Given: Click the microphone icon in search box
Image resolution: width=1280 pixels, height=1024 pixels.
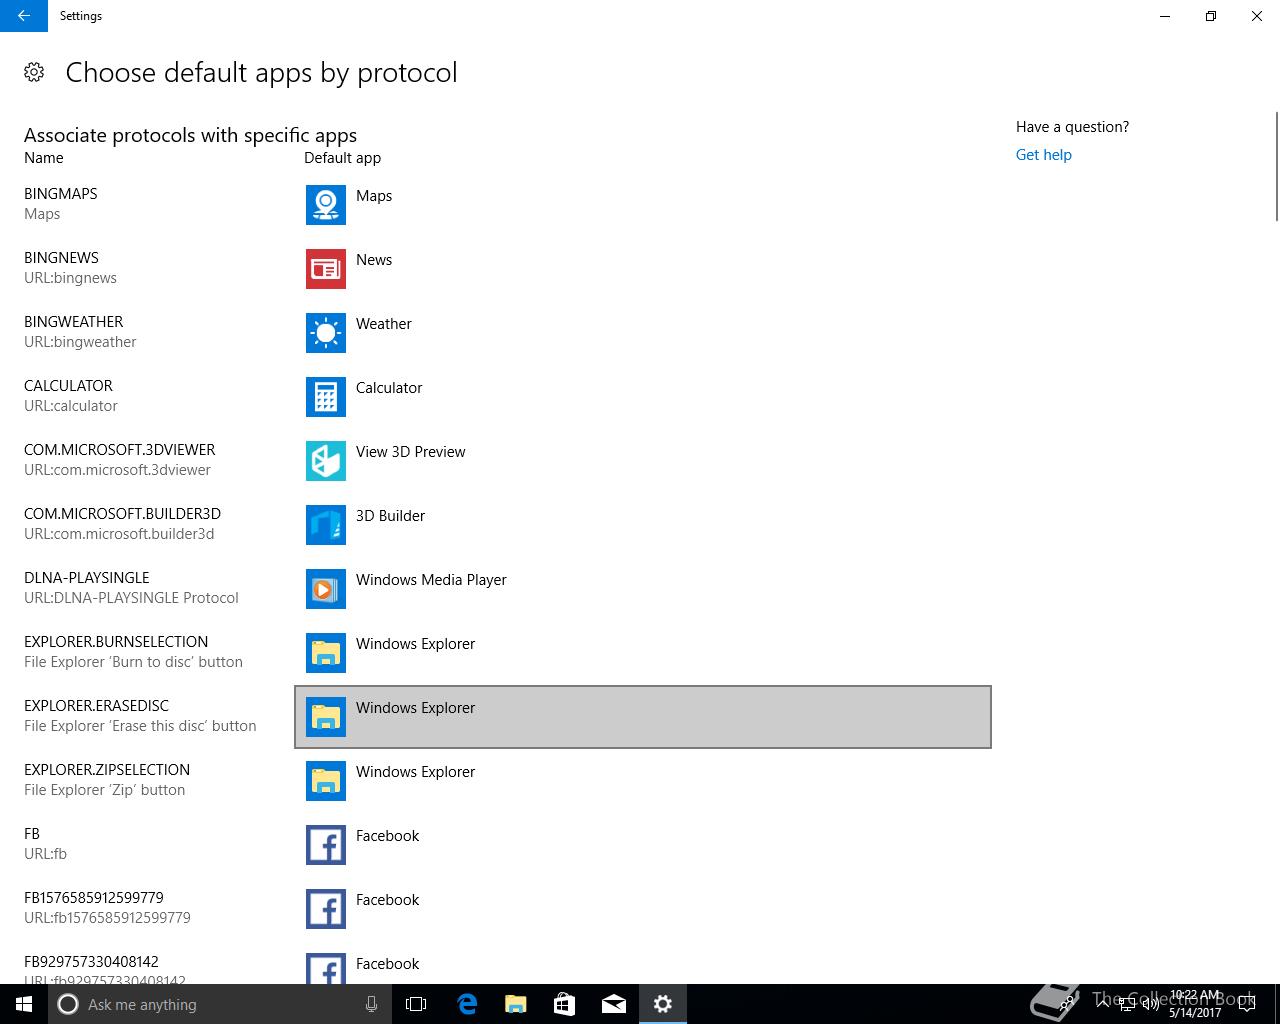Looking at the screenshot, I should click(372, 1004).
